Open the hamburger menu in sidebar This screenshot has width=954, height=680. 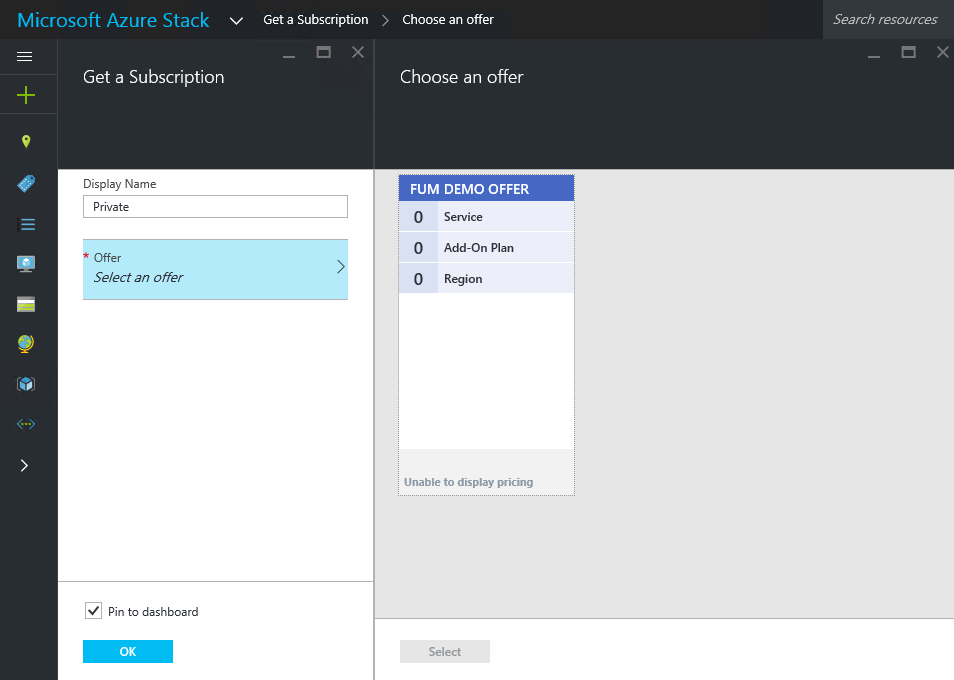coord(25,57)
